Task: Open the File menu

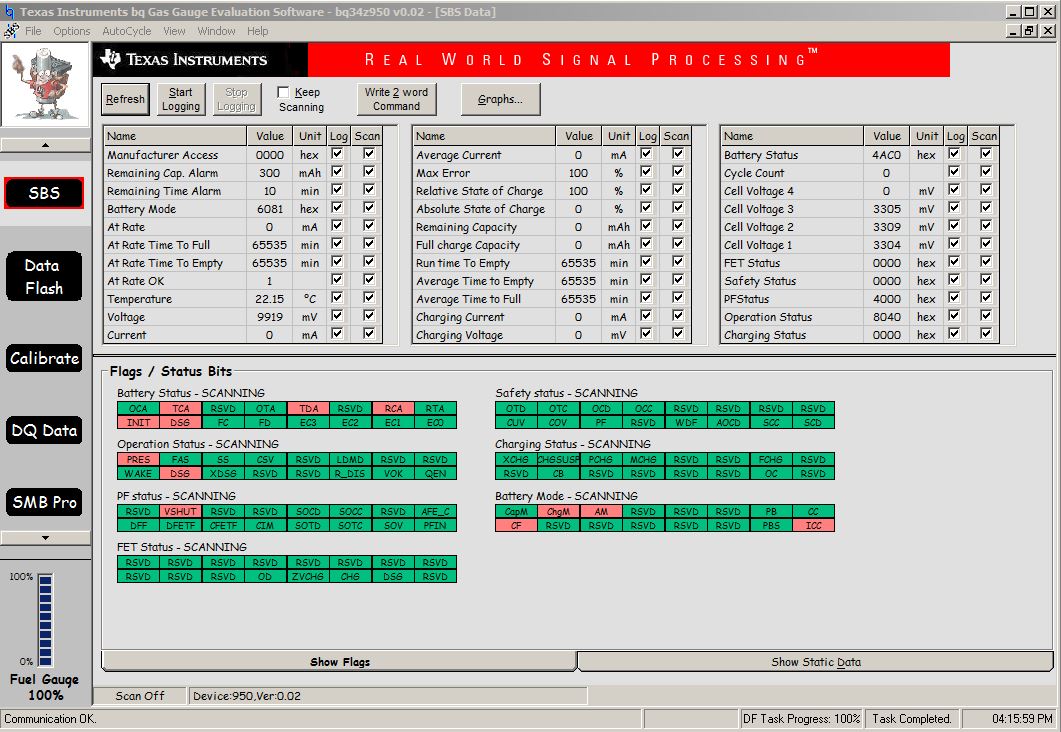Action: pyautogui.click(x=33, y=31)
